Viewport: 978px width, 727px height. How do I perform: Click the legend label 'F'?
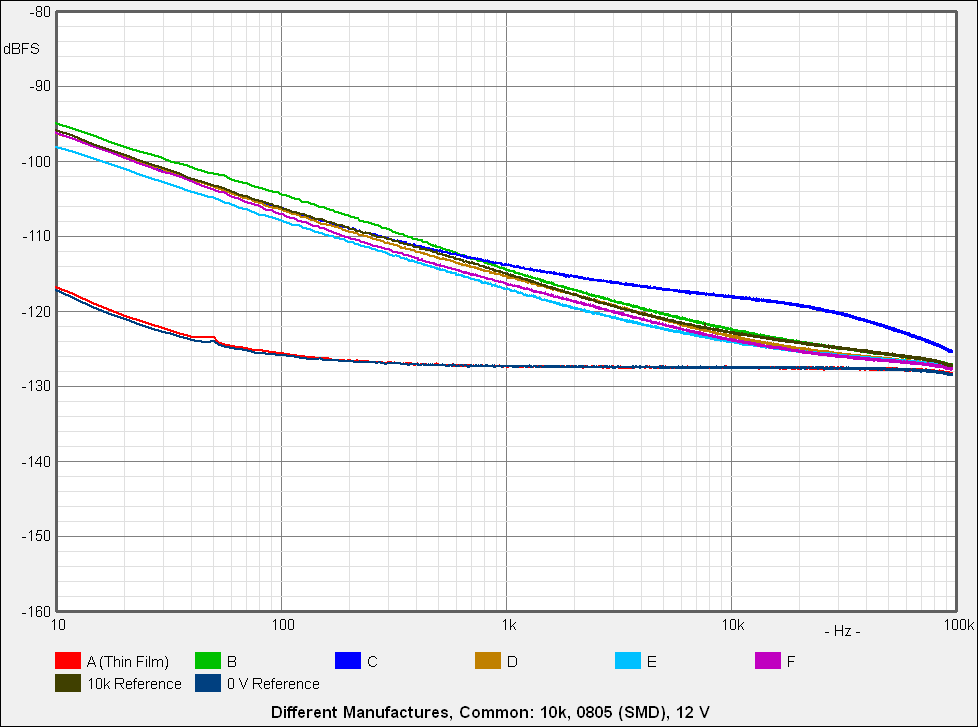pos(791,662)
